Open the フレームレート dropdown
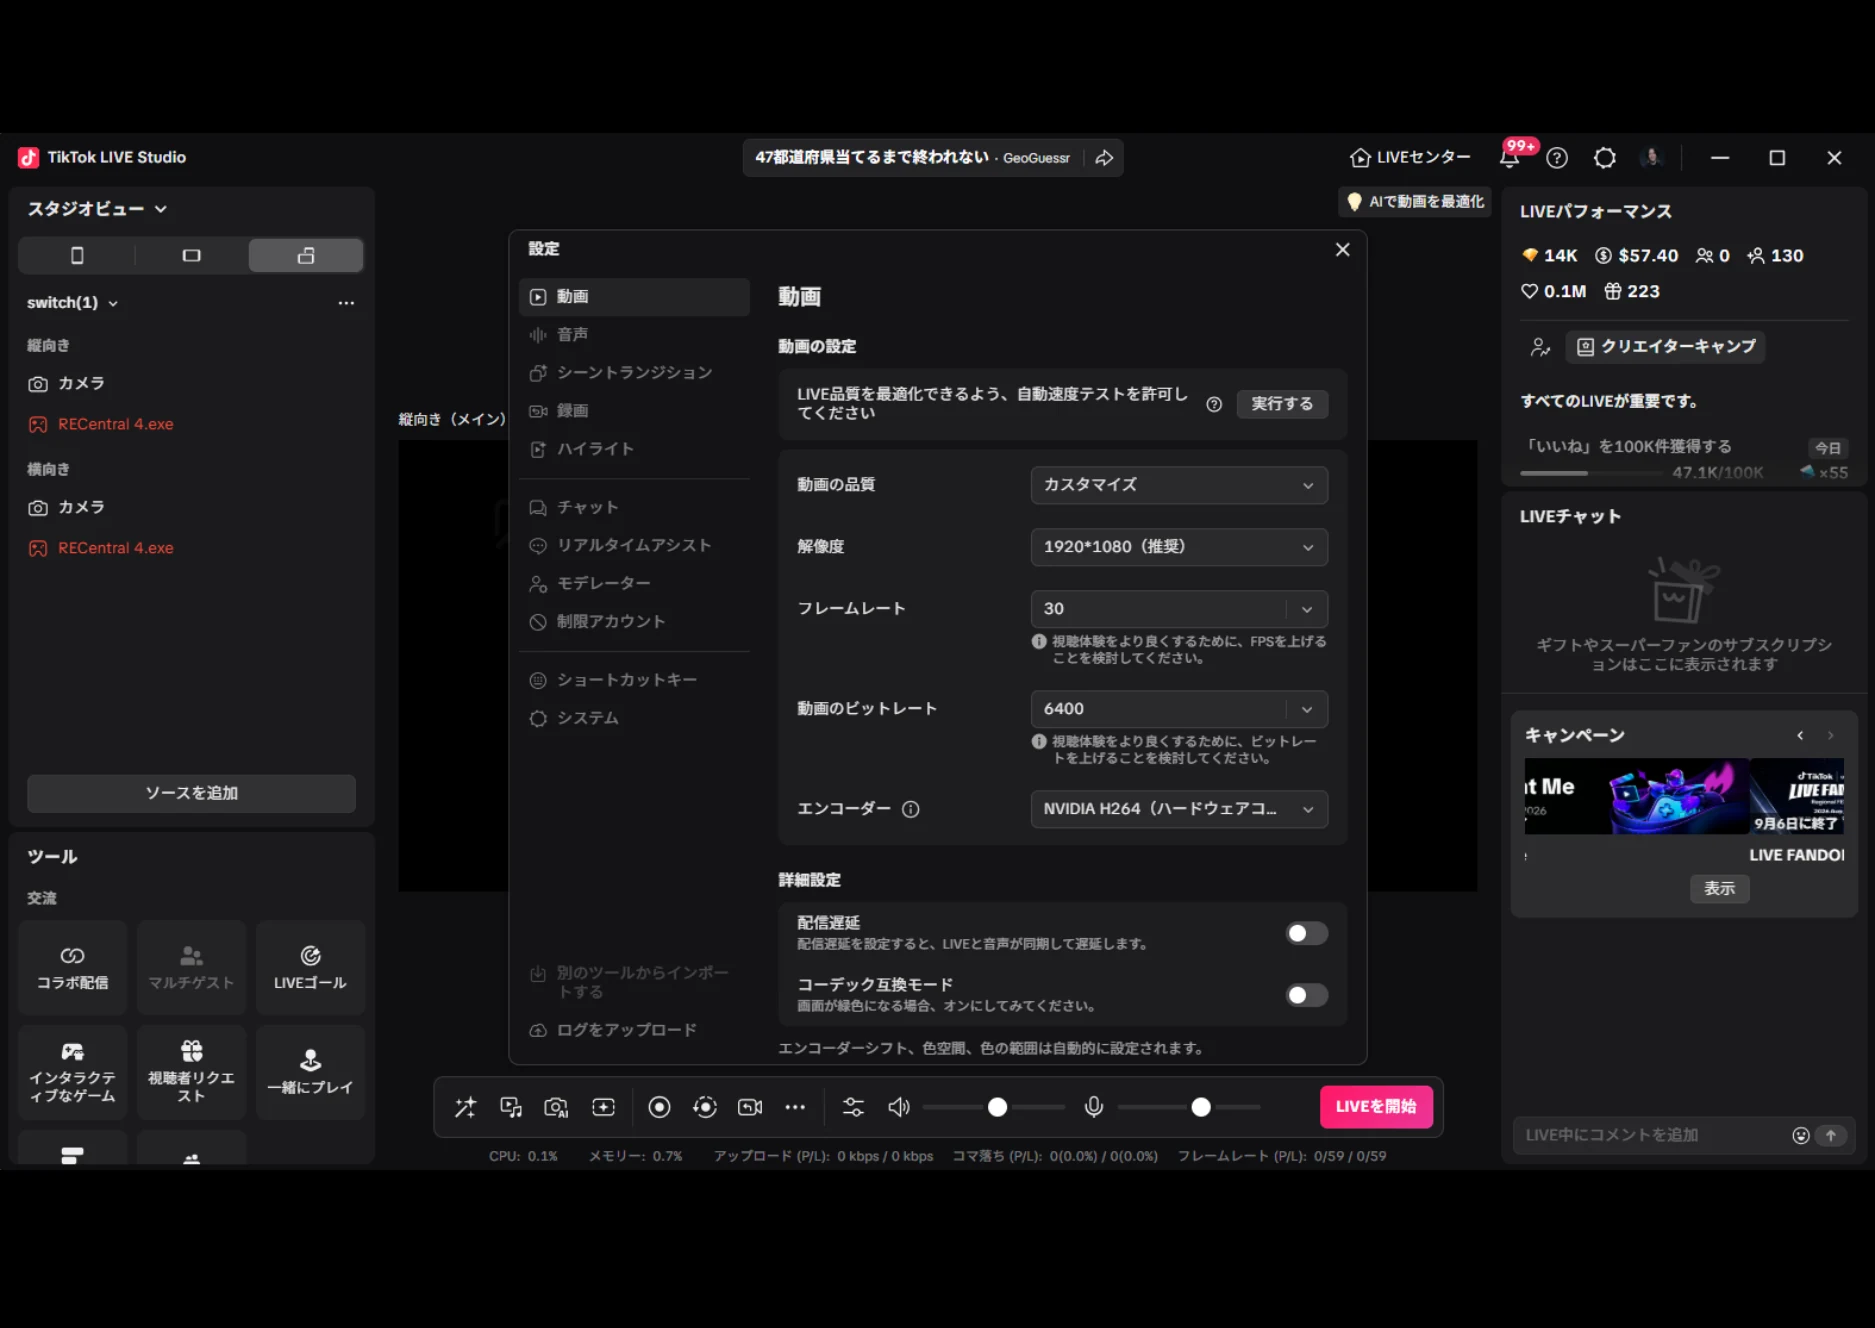 tap(1179, 609)
